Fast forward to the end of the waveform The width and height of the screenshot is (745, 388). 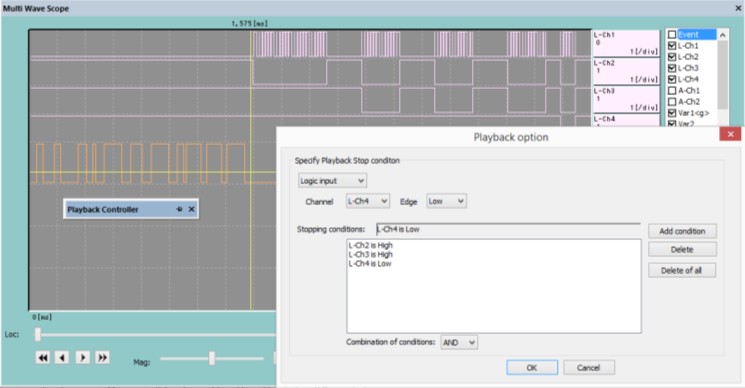102,358
